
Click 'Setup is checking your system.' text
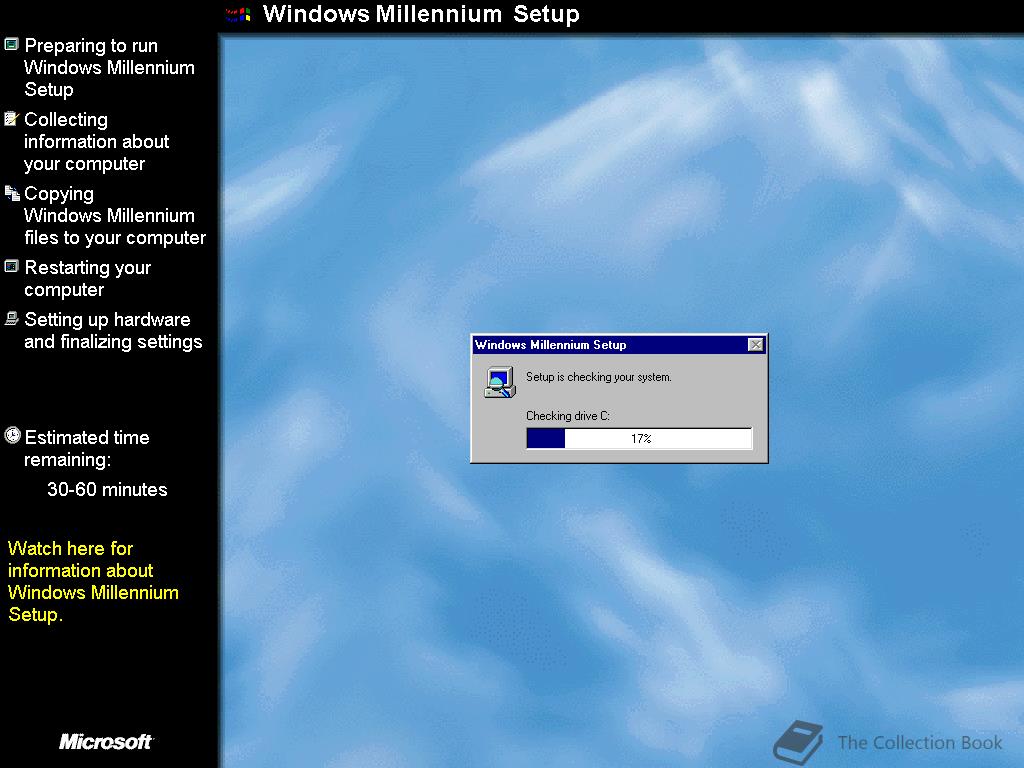[599, 377]
